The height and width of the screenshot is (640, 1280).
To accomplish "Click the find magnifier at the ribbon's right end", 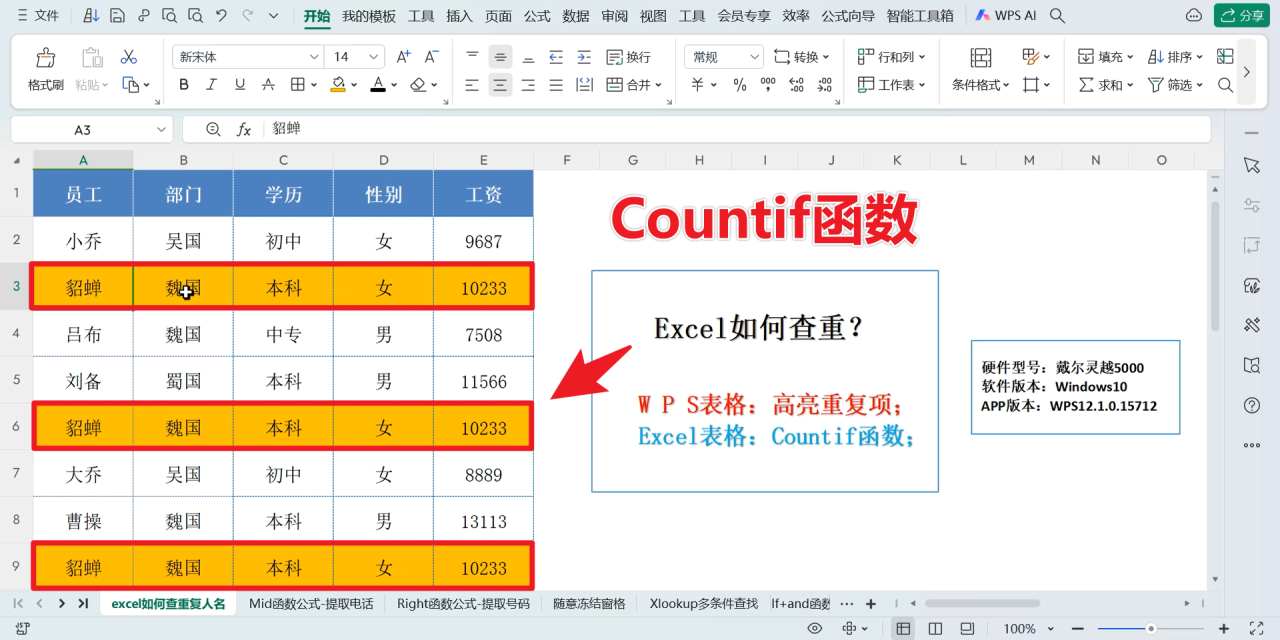I will tap(1225, 85).
